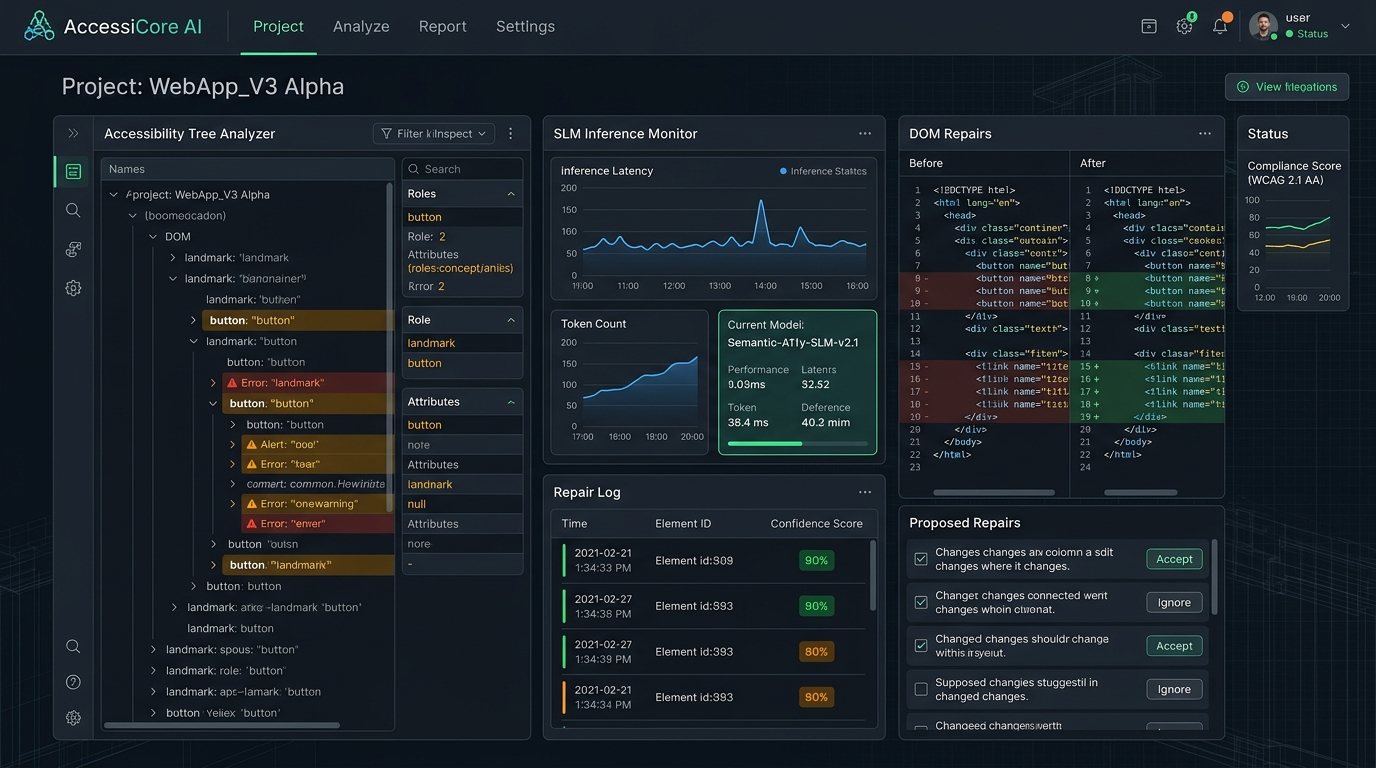1376x768 pixels.
Task: Open the Filter & Inspect dropdown
Action: click(x=434, y=133)
